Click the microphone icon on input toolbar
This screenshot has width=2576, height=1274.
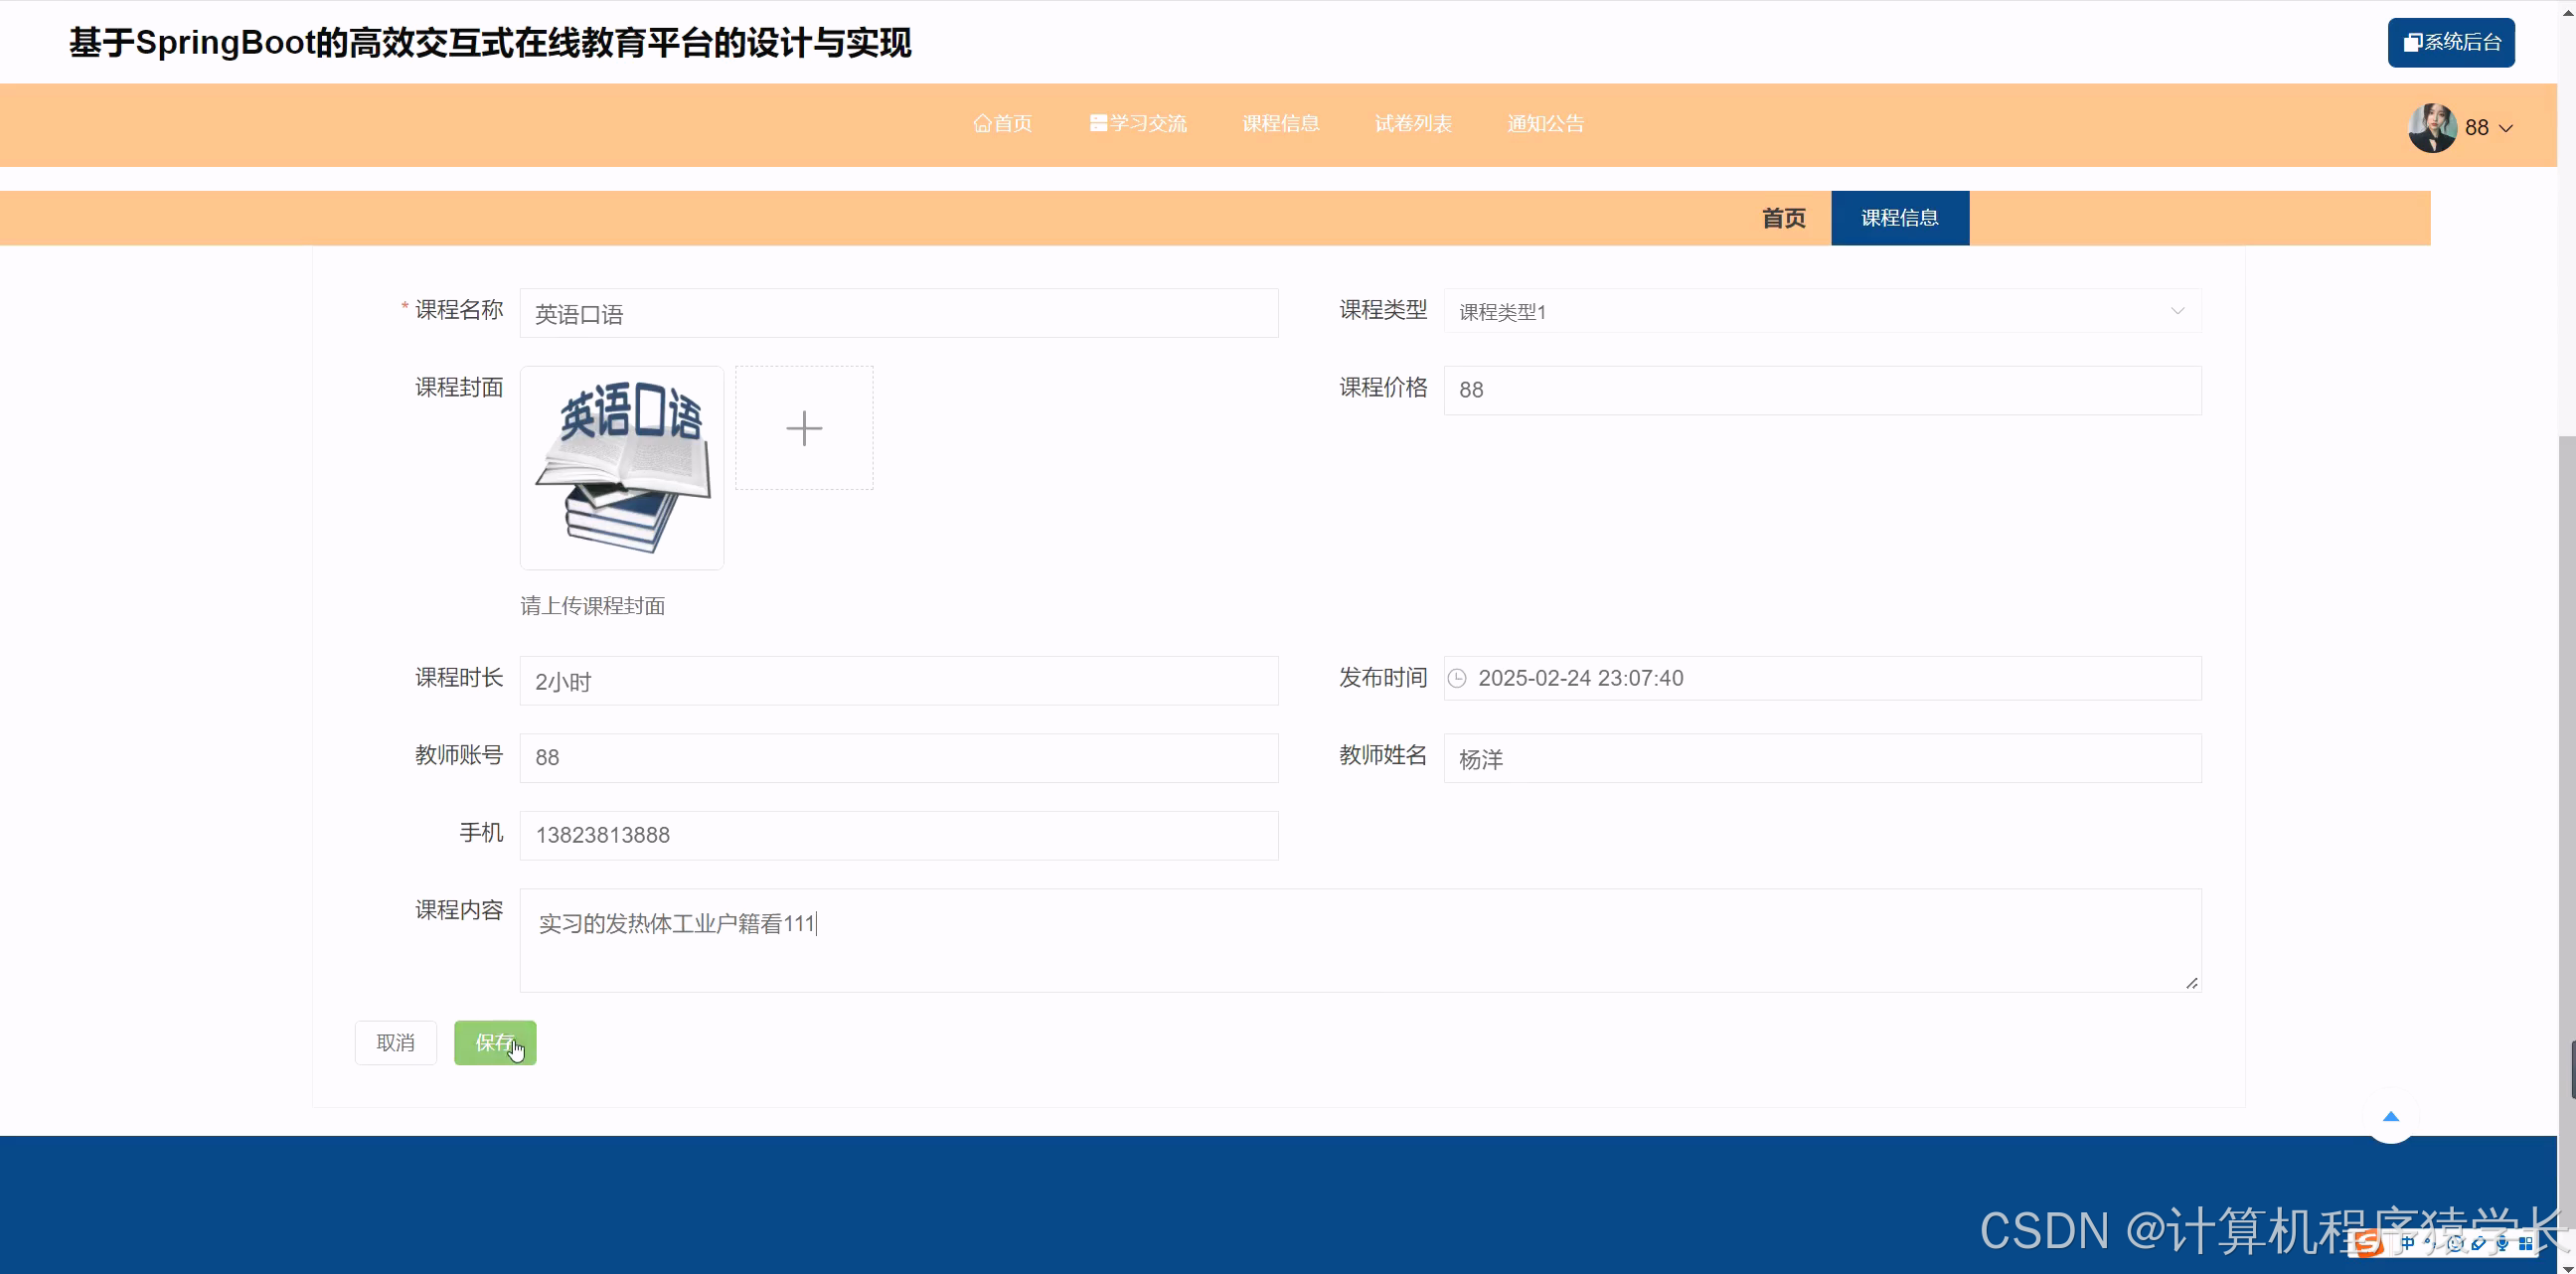[2504, 1244]
